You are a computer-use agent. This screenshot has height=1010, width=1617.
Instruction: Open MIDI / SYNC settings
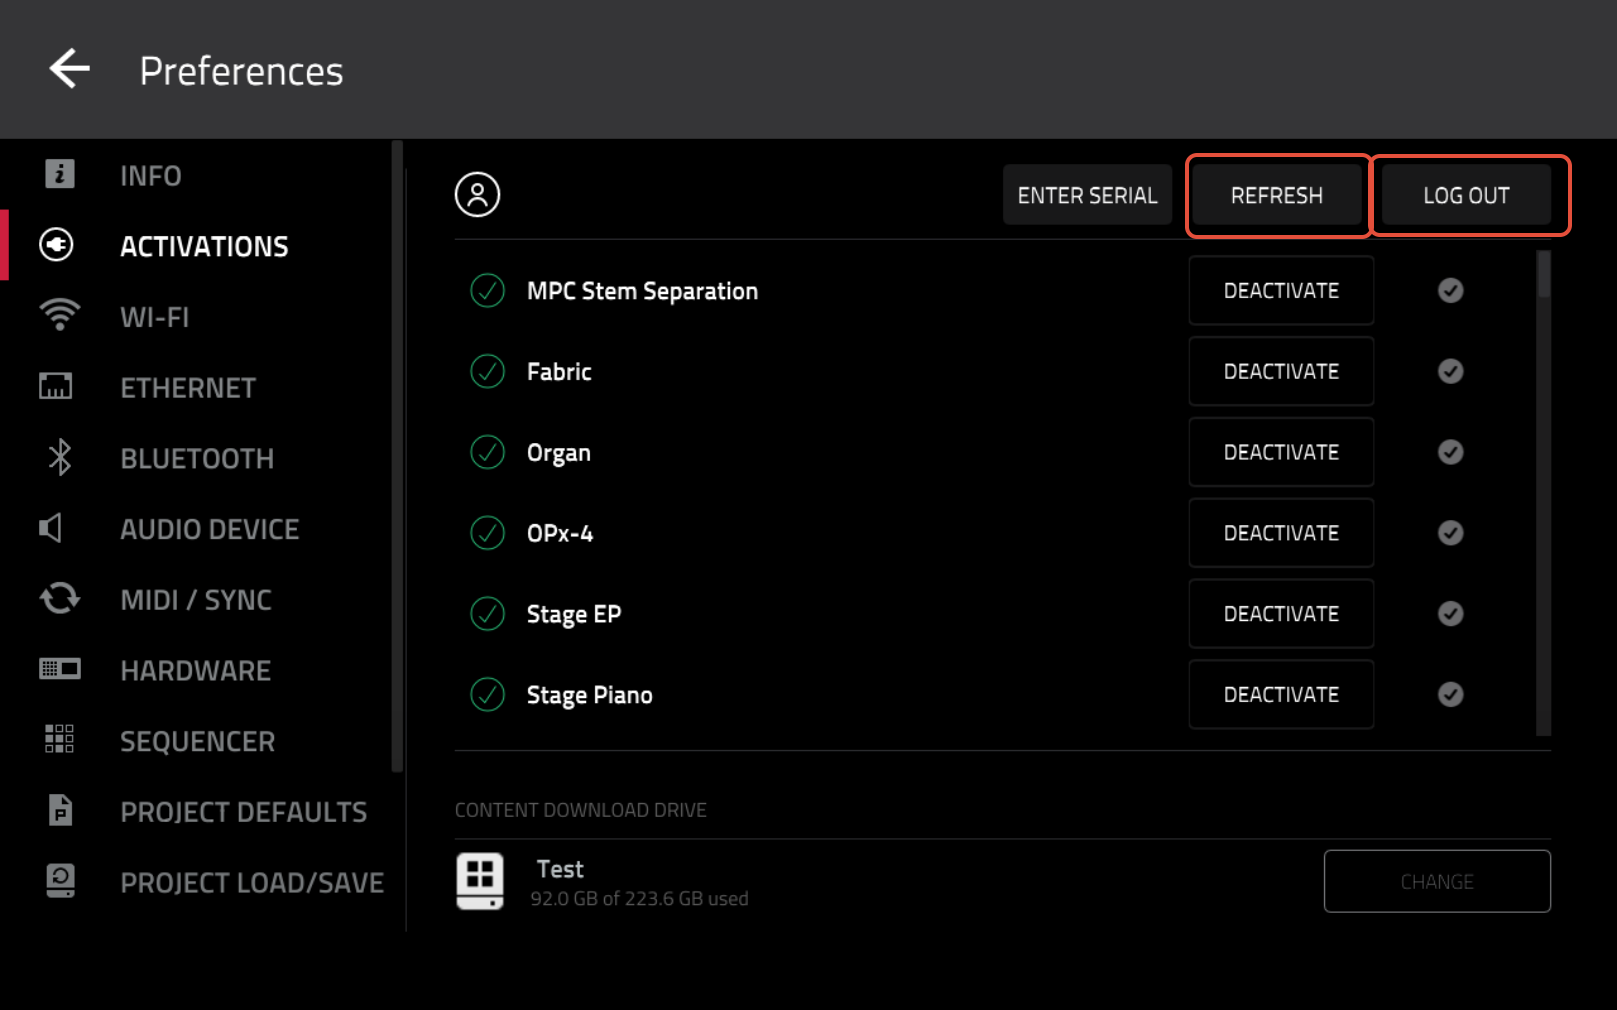coord(196,600)
